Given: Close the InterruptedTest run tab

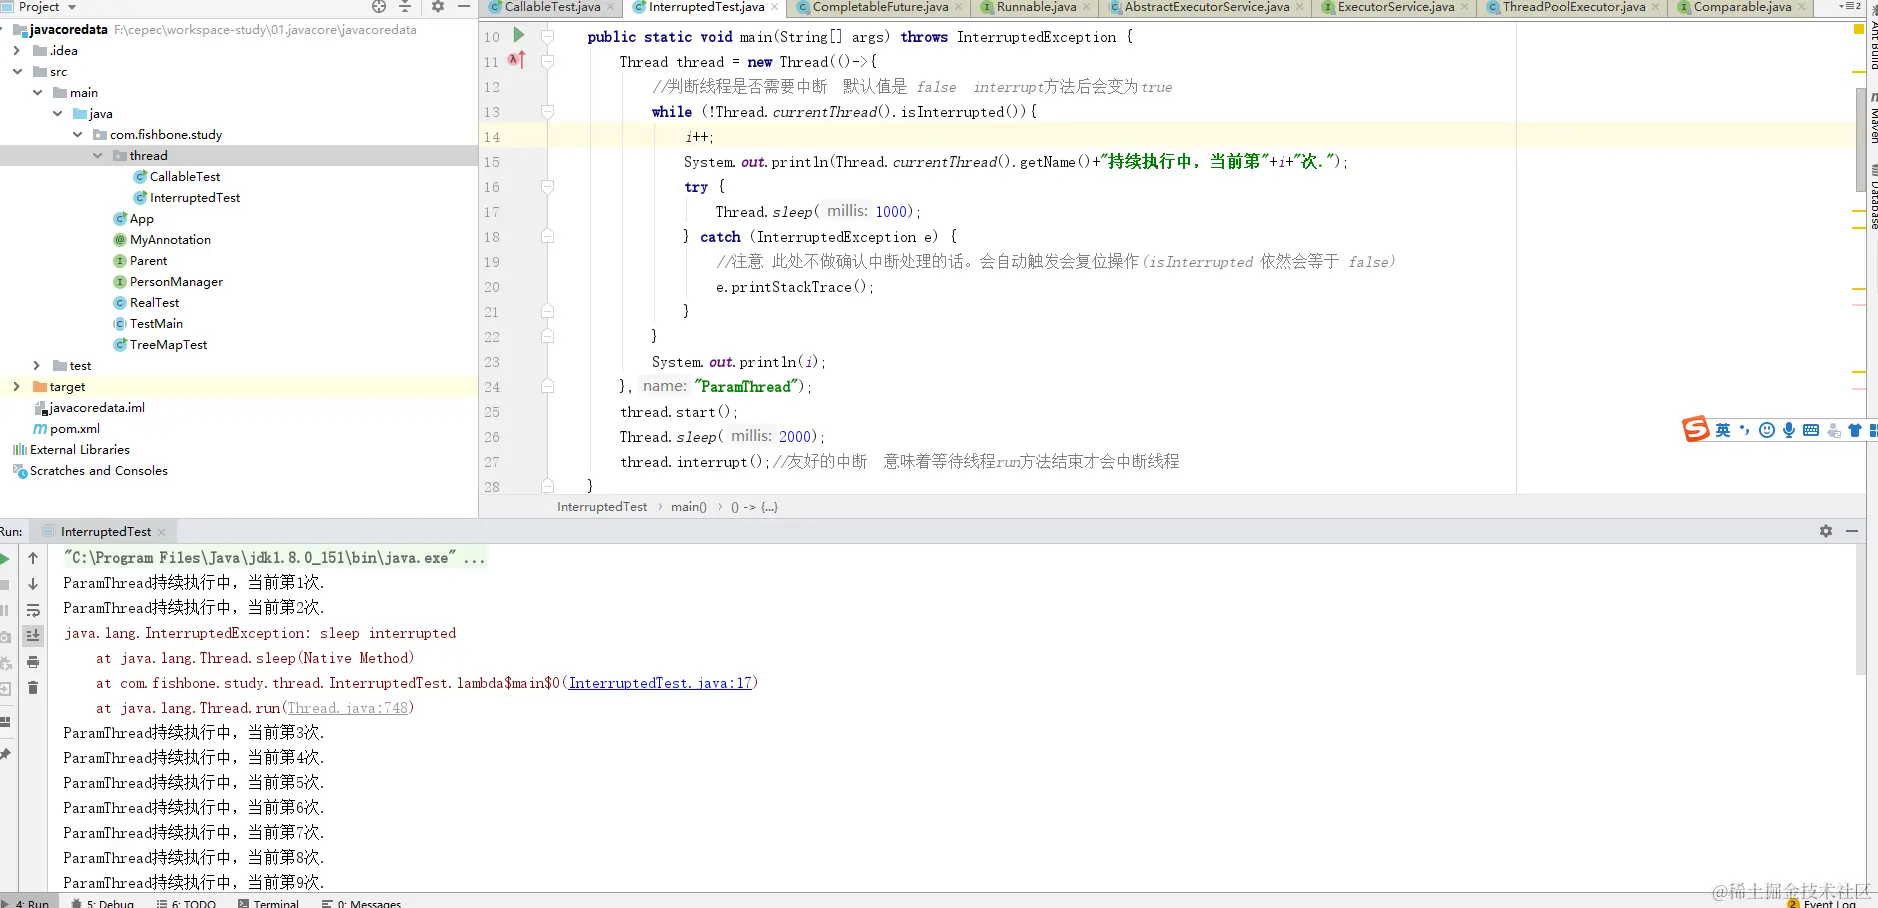Looking at the screenshot, I should tap(161, 532).
